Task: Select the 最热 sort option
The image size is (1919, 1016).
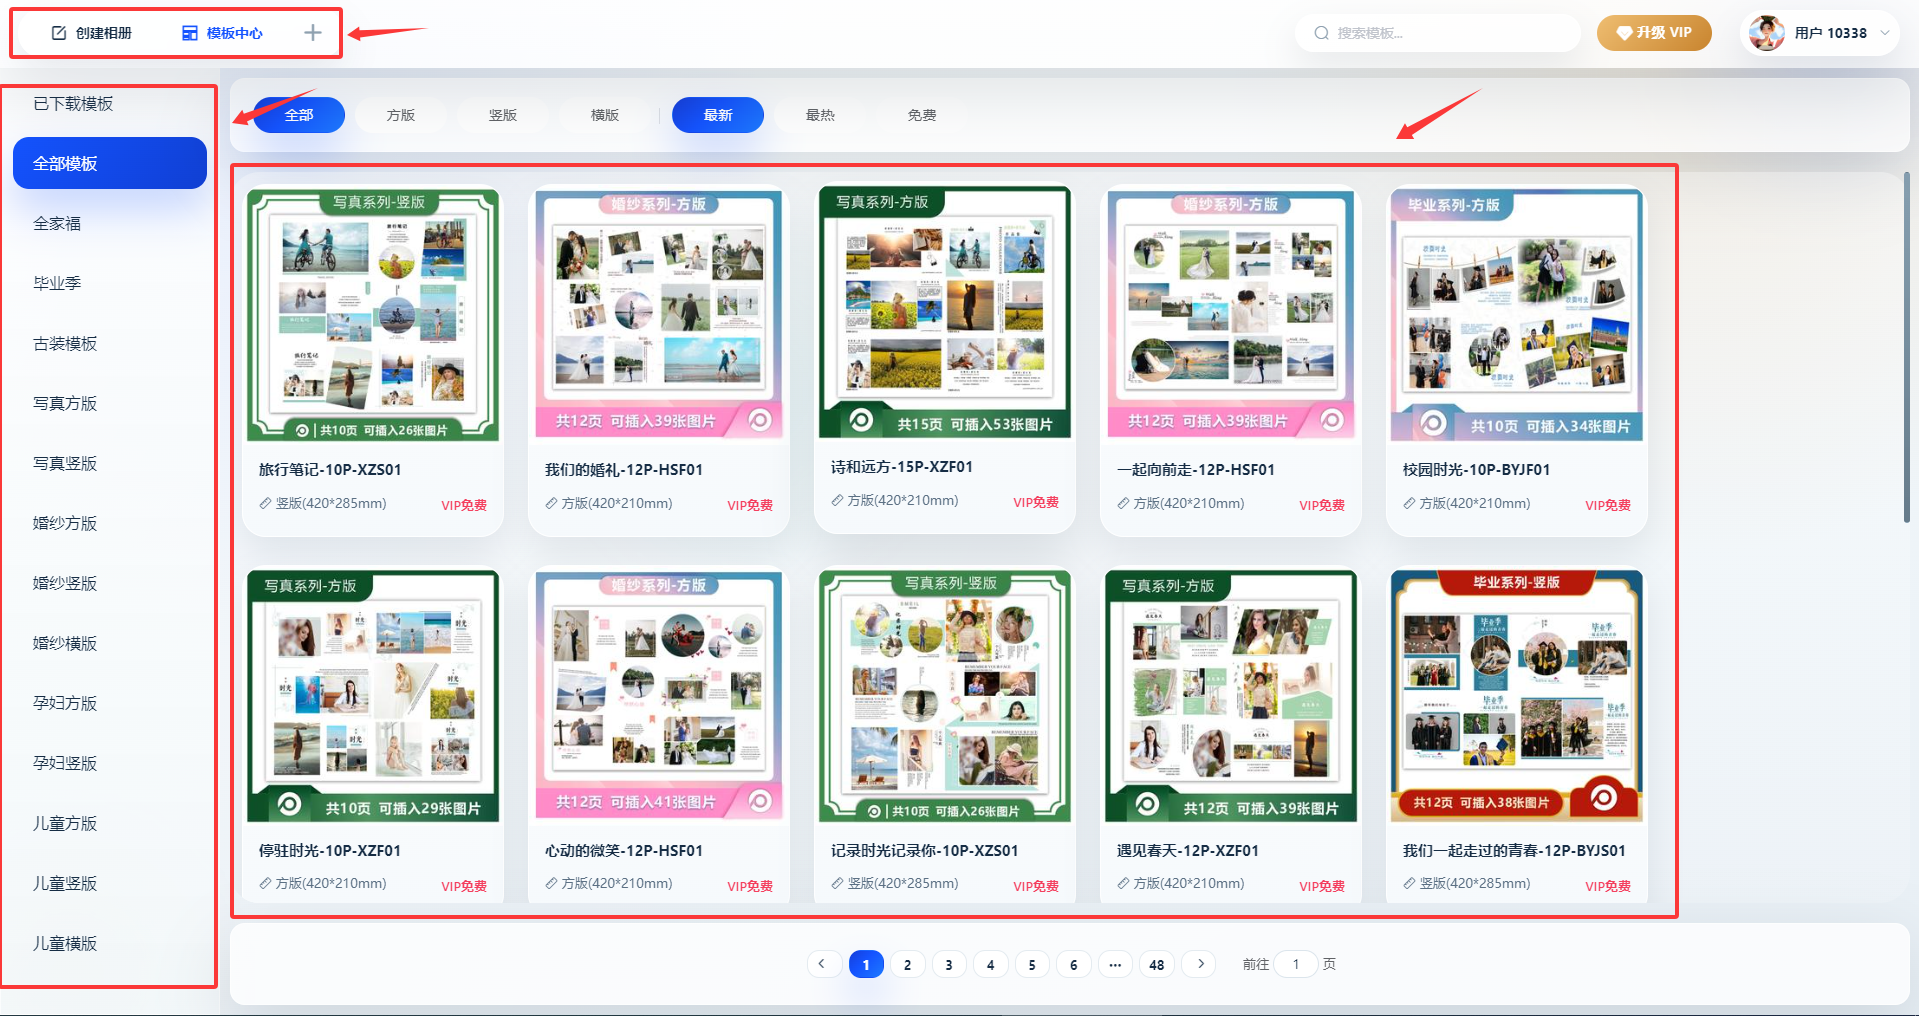Action: 820,115
